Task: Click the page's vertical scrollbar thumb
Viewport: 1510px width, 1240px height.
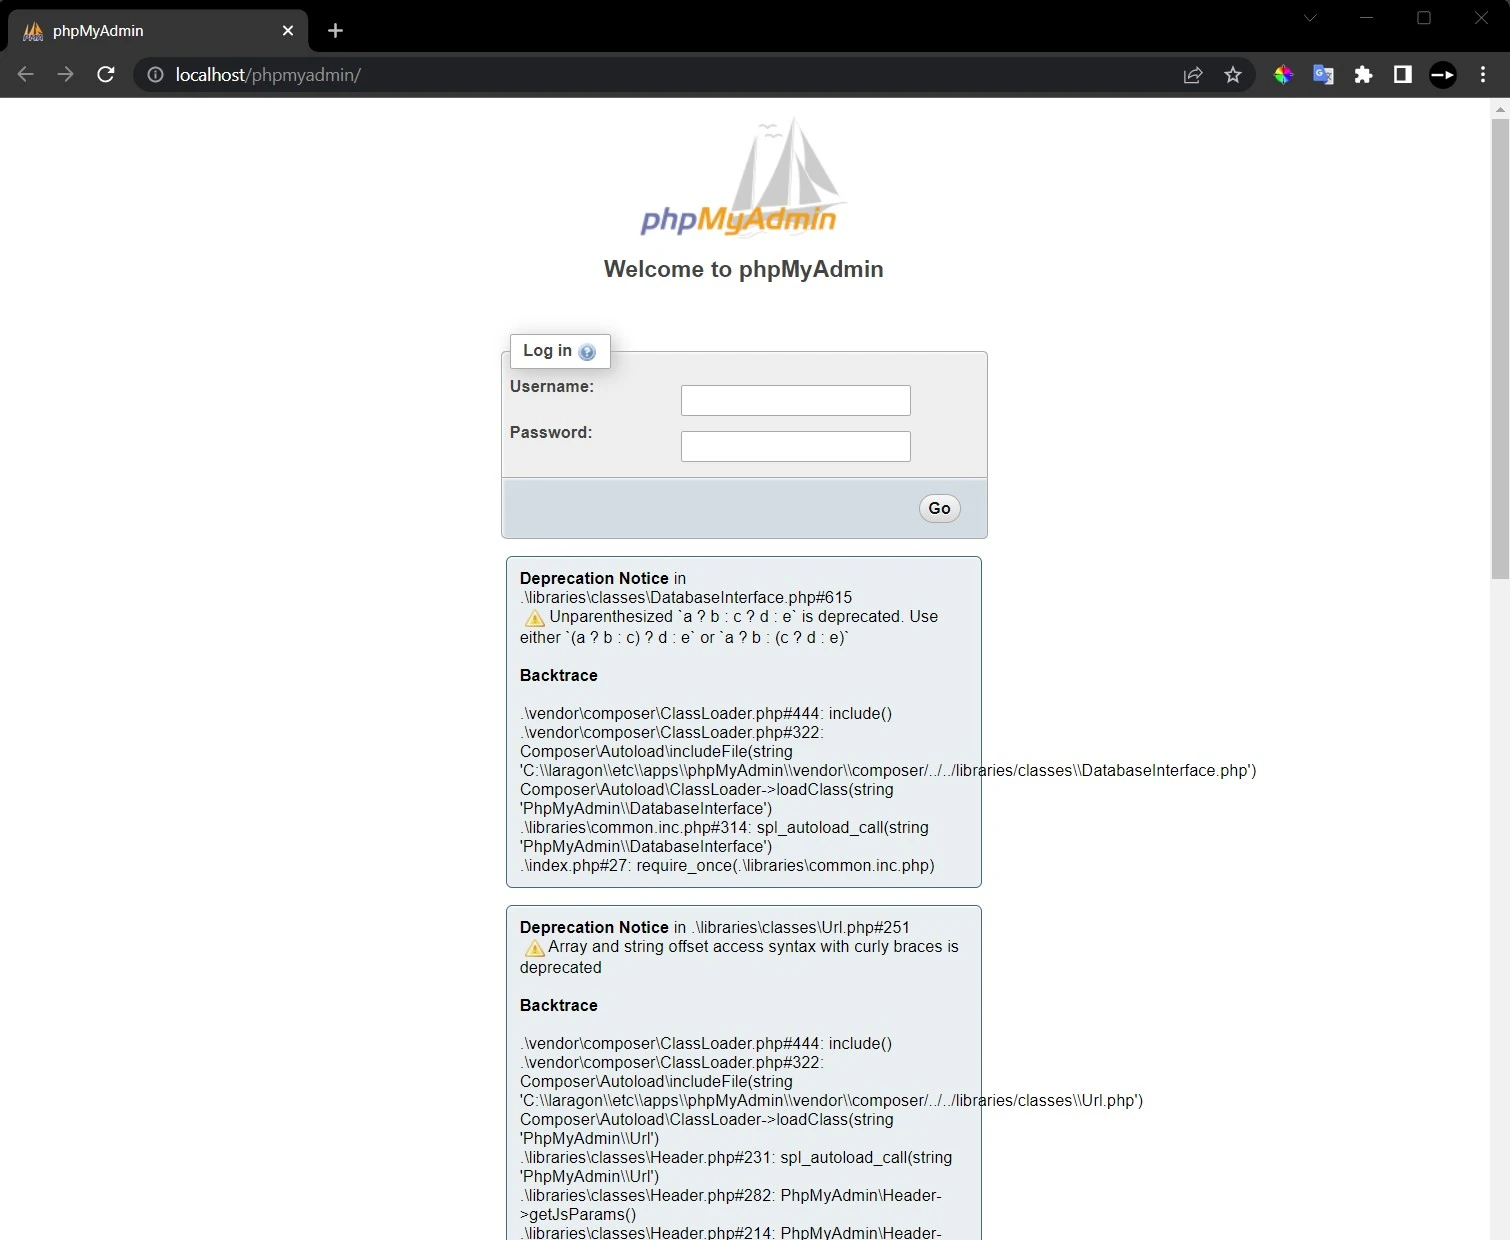Action: (x=1500, y=348)
